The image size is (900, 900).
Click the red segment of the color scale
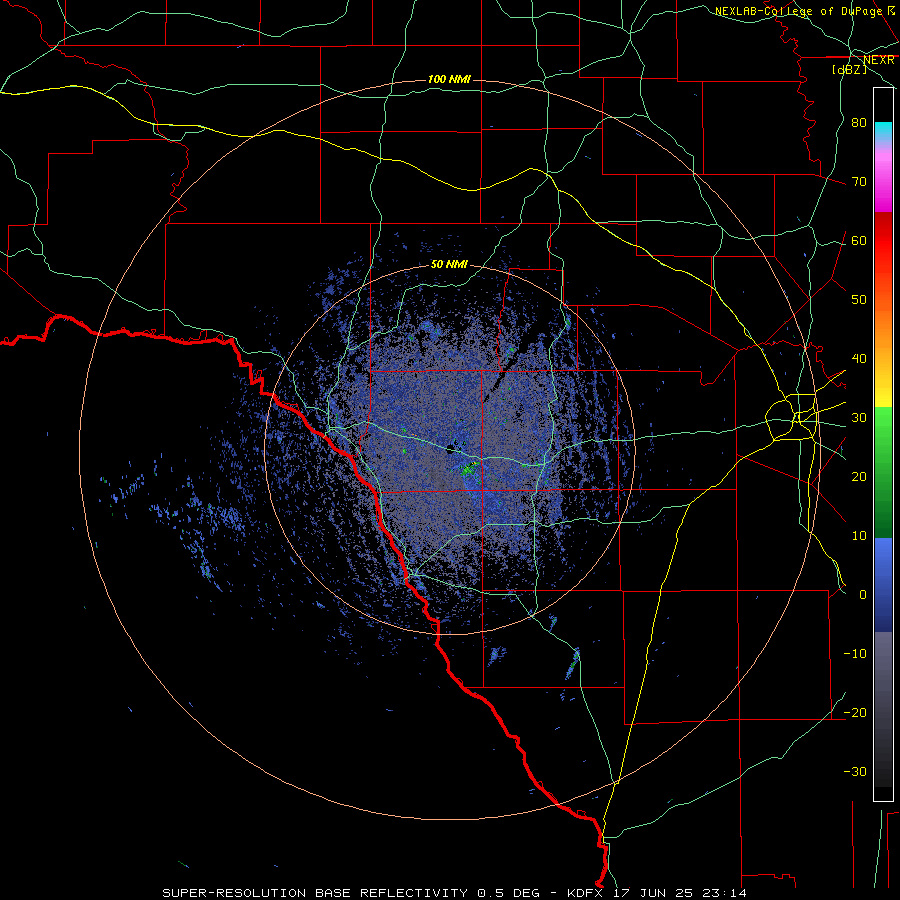coord(883,241)
